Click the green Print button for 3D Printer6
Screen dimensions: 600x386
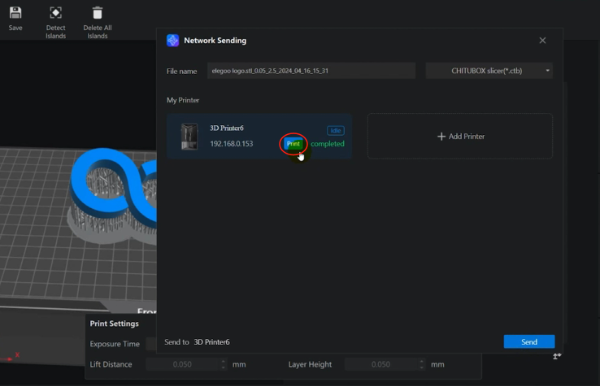click(293, 144)
